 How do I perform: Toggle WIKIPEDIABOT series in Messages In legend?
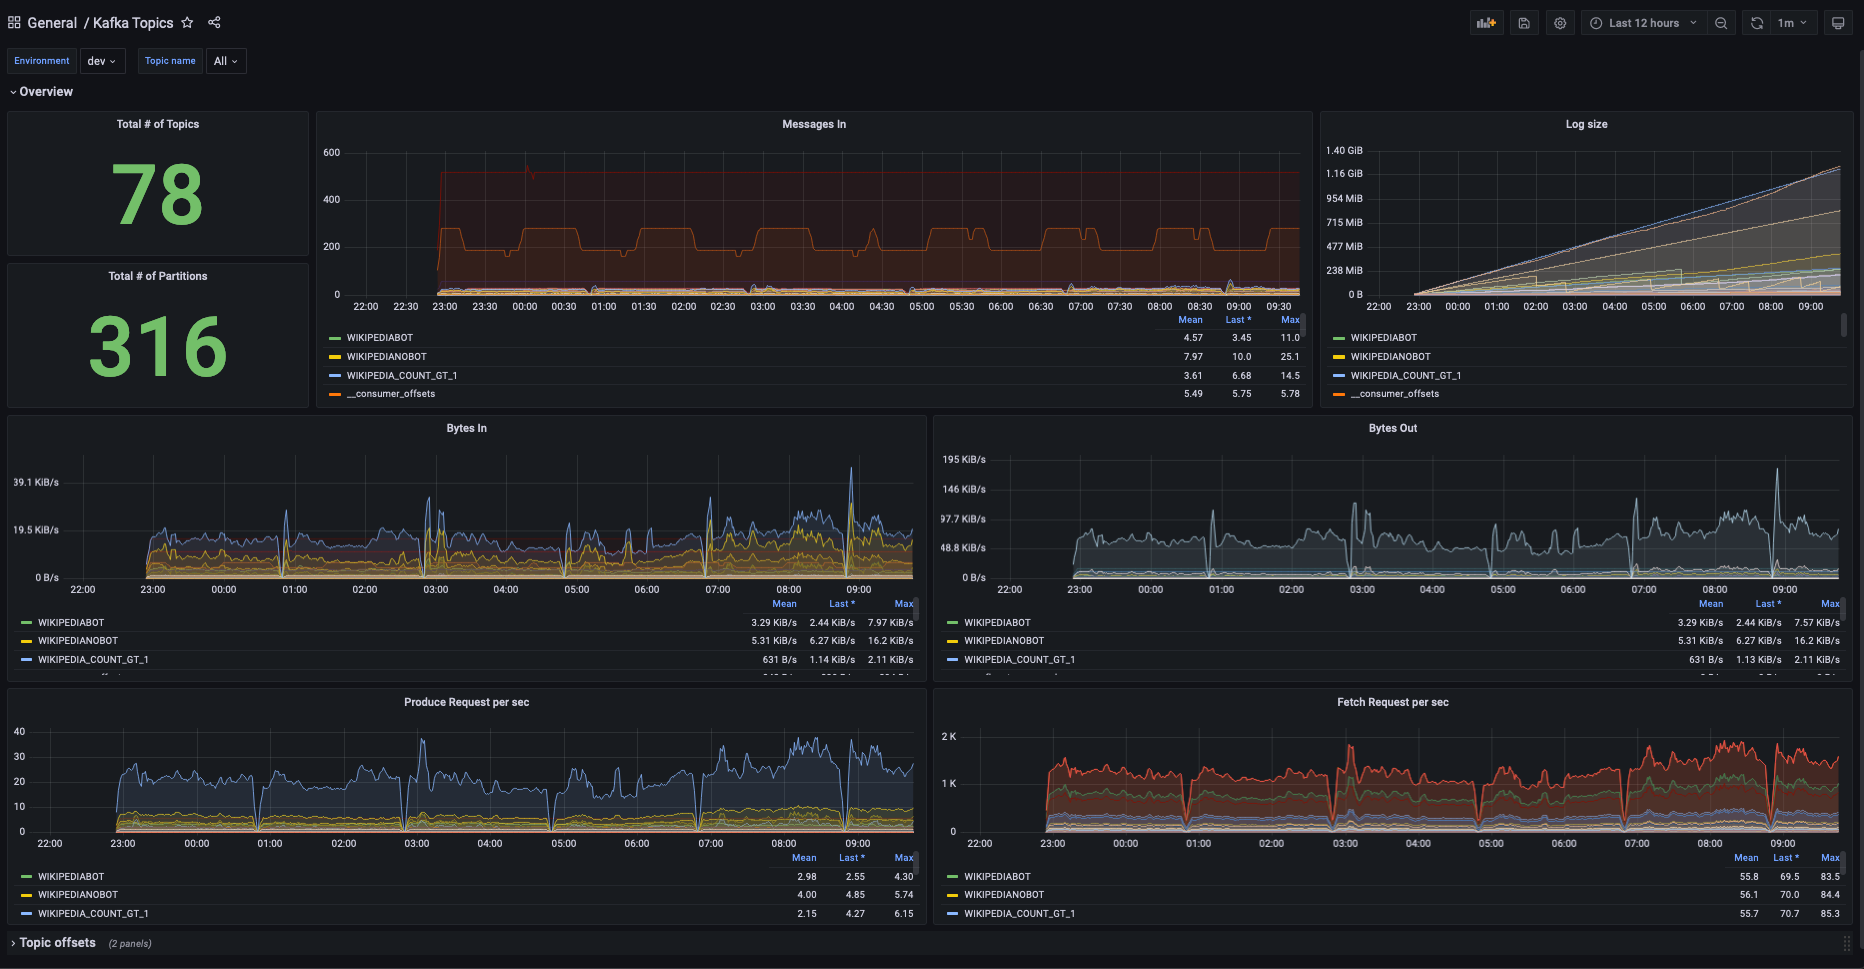click(380, 338)
